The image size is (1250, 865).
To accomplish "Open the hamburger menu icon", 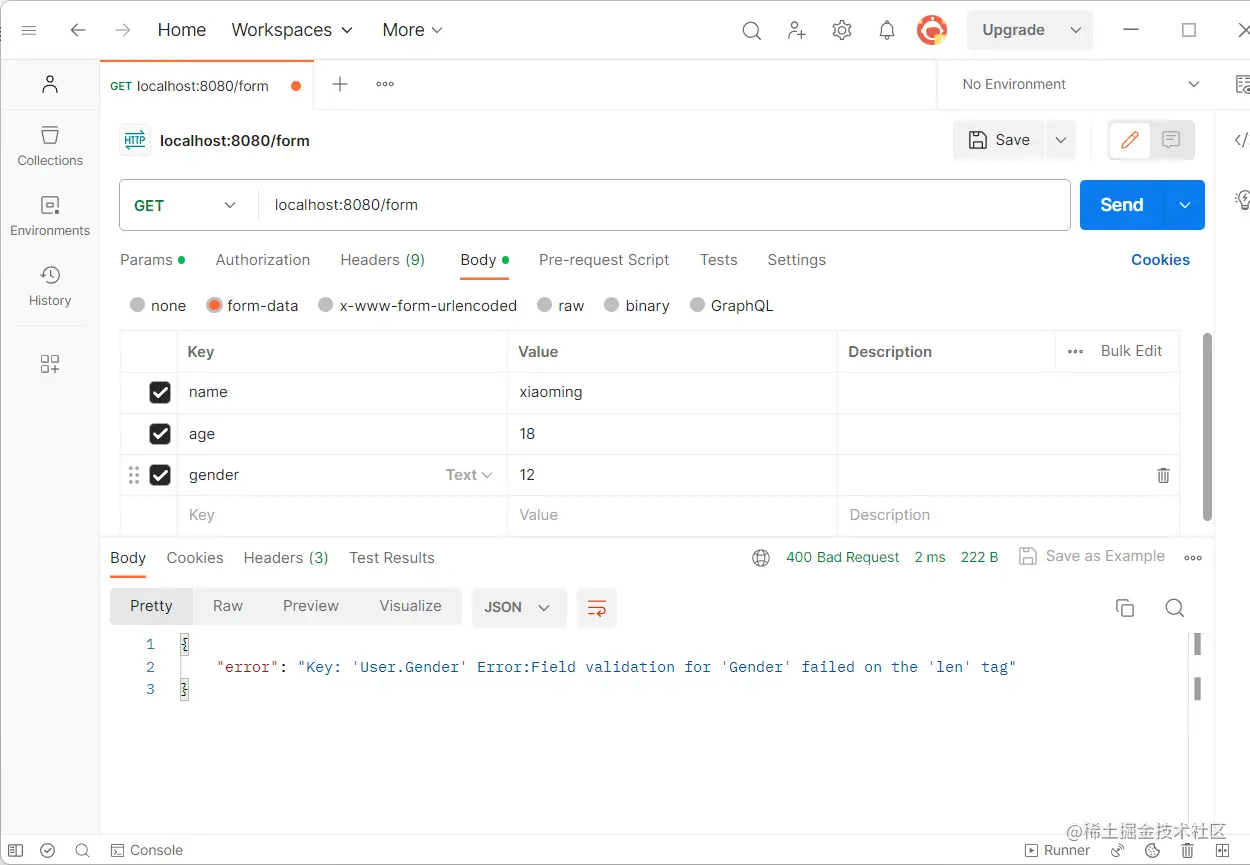I will 29,30.
